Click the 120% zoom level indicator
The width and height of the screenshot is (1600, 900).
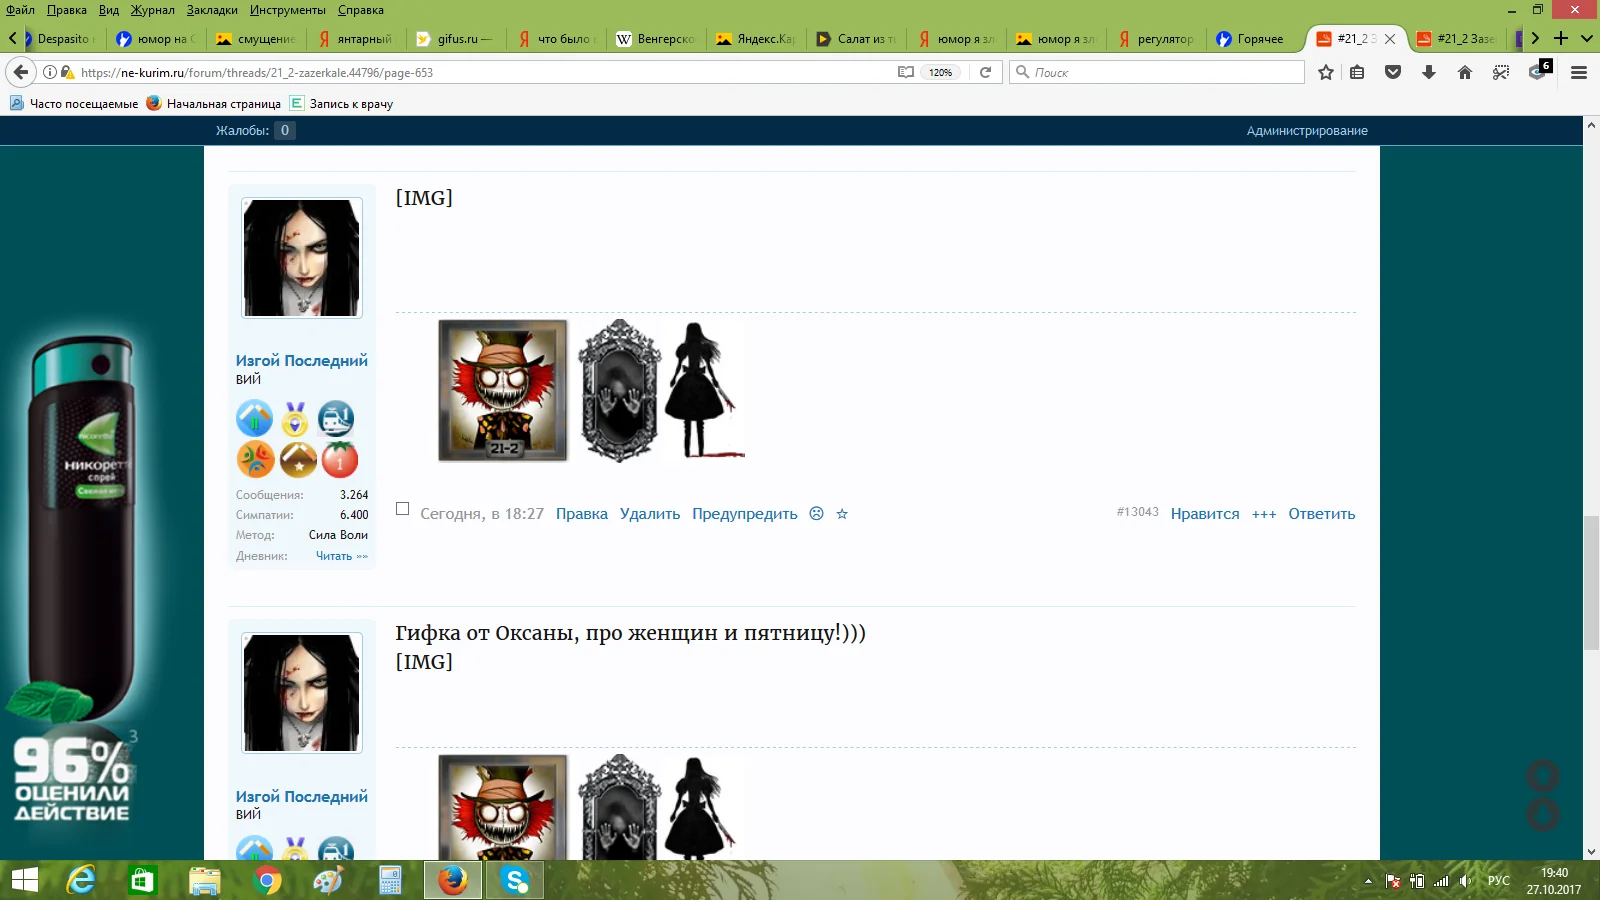pyautogui.click(x=940, y=72)
